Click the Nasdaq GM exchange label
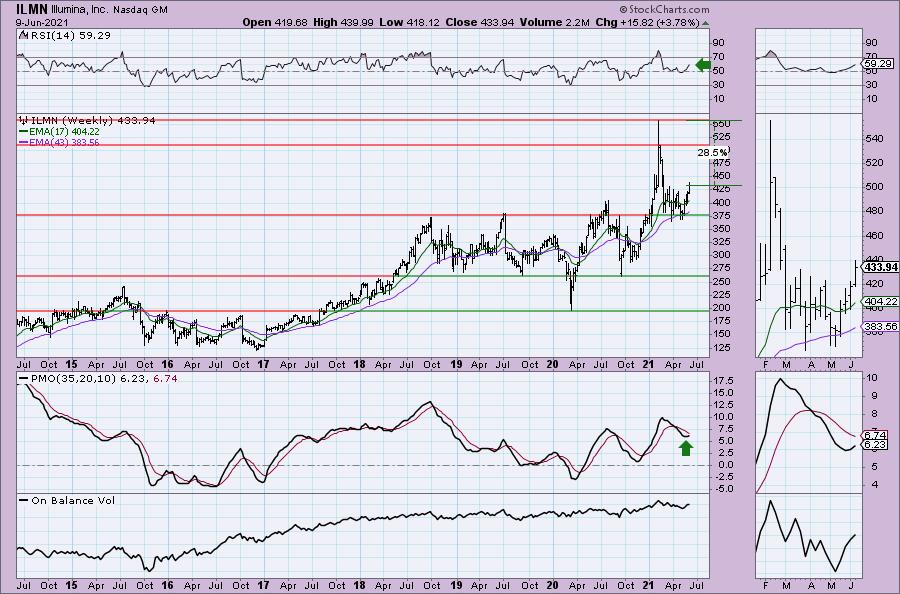 pyautogui.click(x=141, y=10)
